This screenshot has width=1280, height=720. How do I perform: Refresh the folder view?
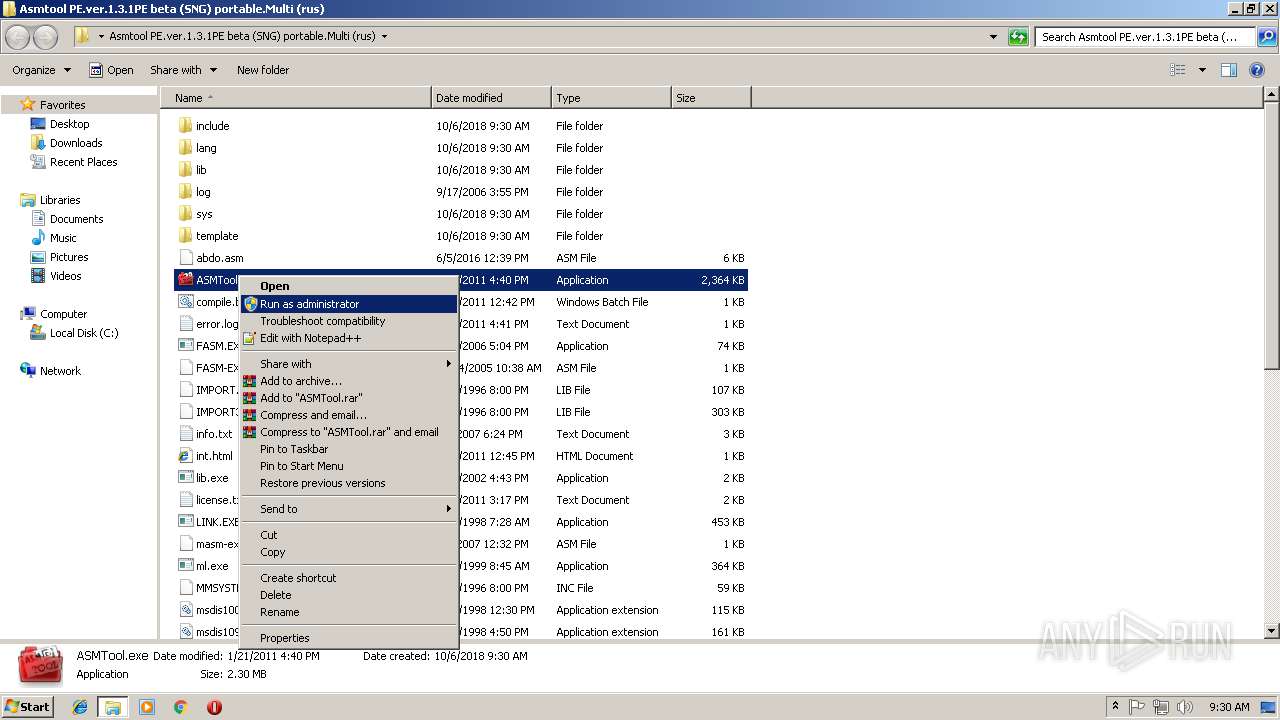1018,37
